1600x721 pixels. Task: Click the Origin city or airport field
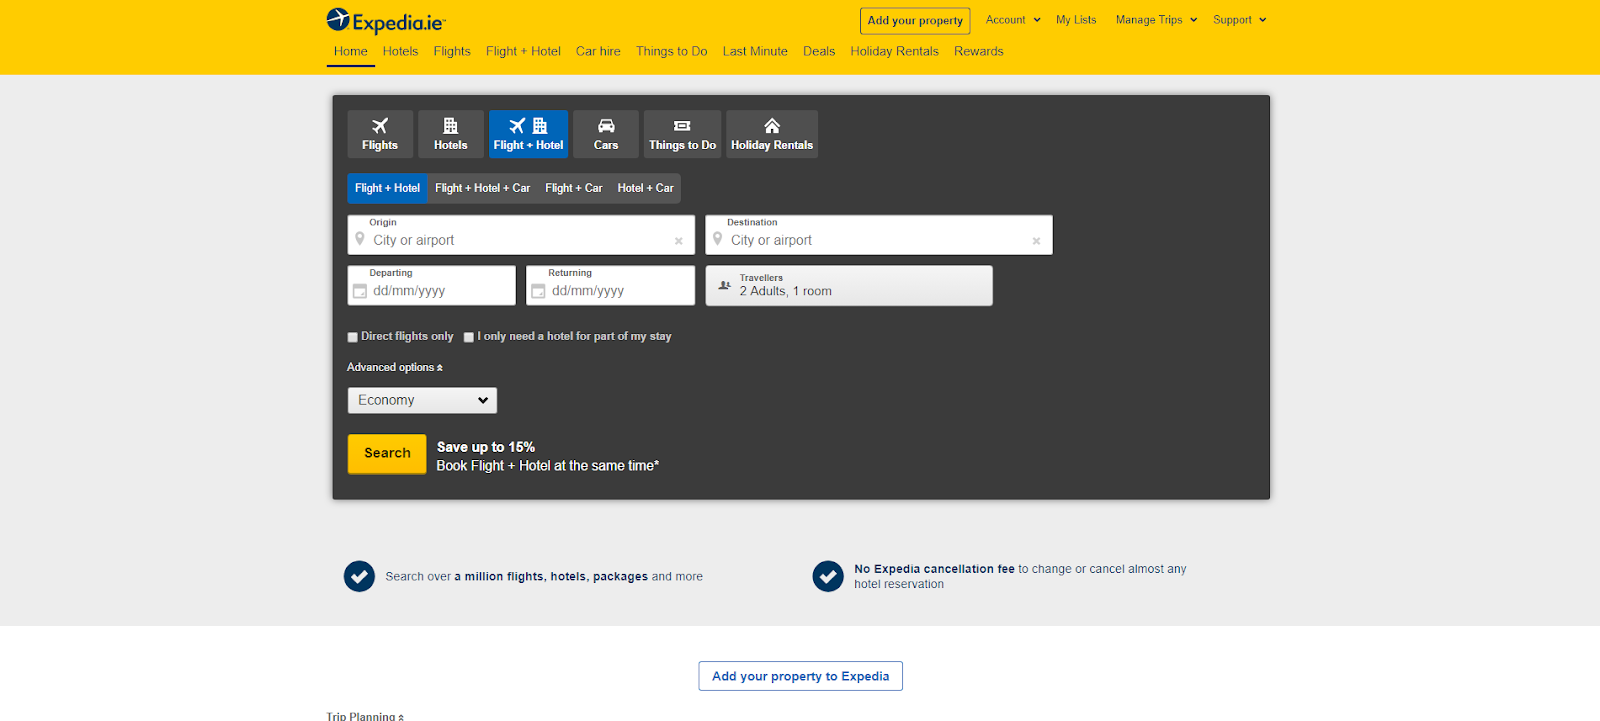point(521,235)
